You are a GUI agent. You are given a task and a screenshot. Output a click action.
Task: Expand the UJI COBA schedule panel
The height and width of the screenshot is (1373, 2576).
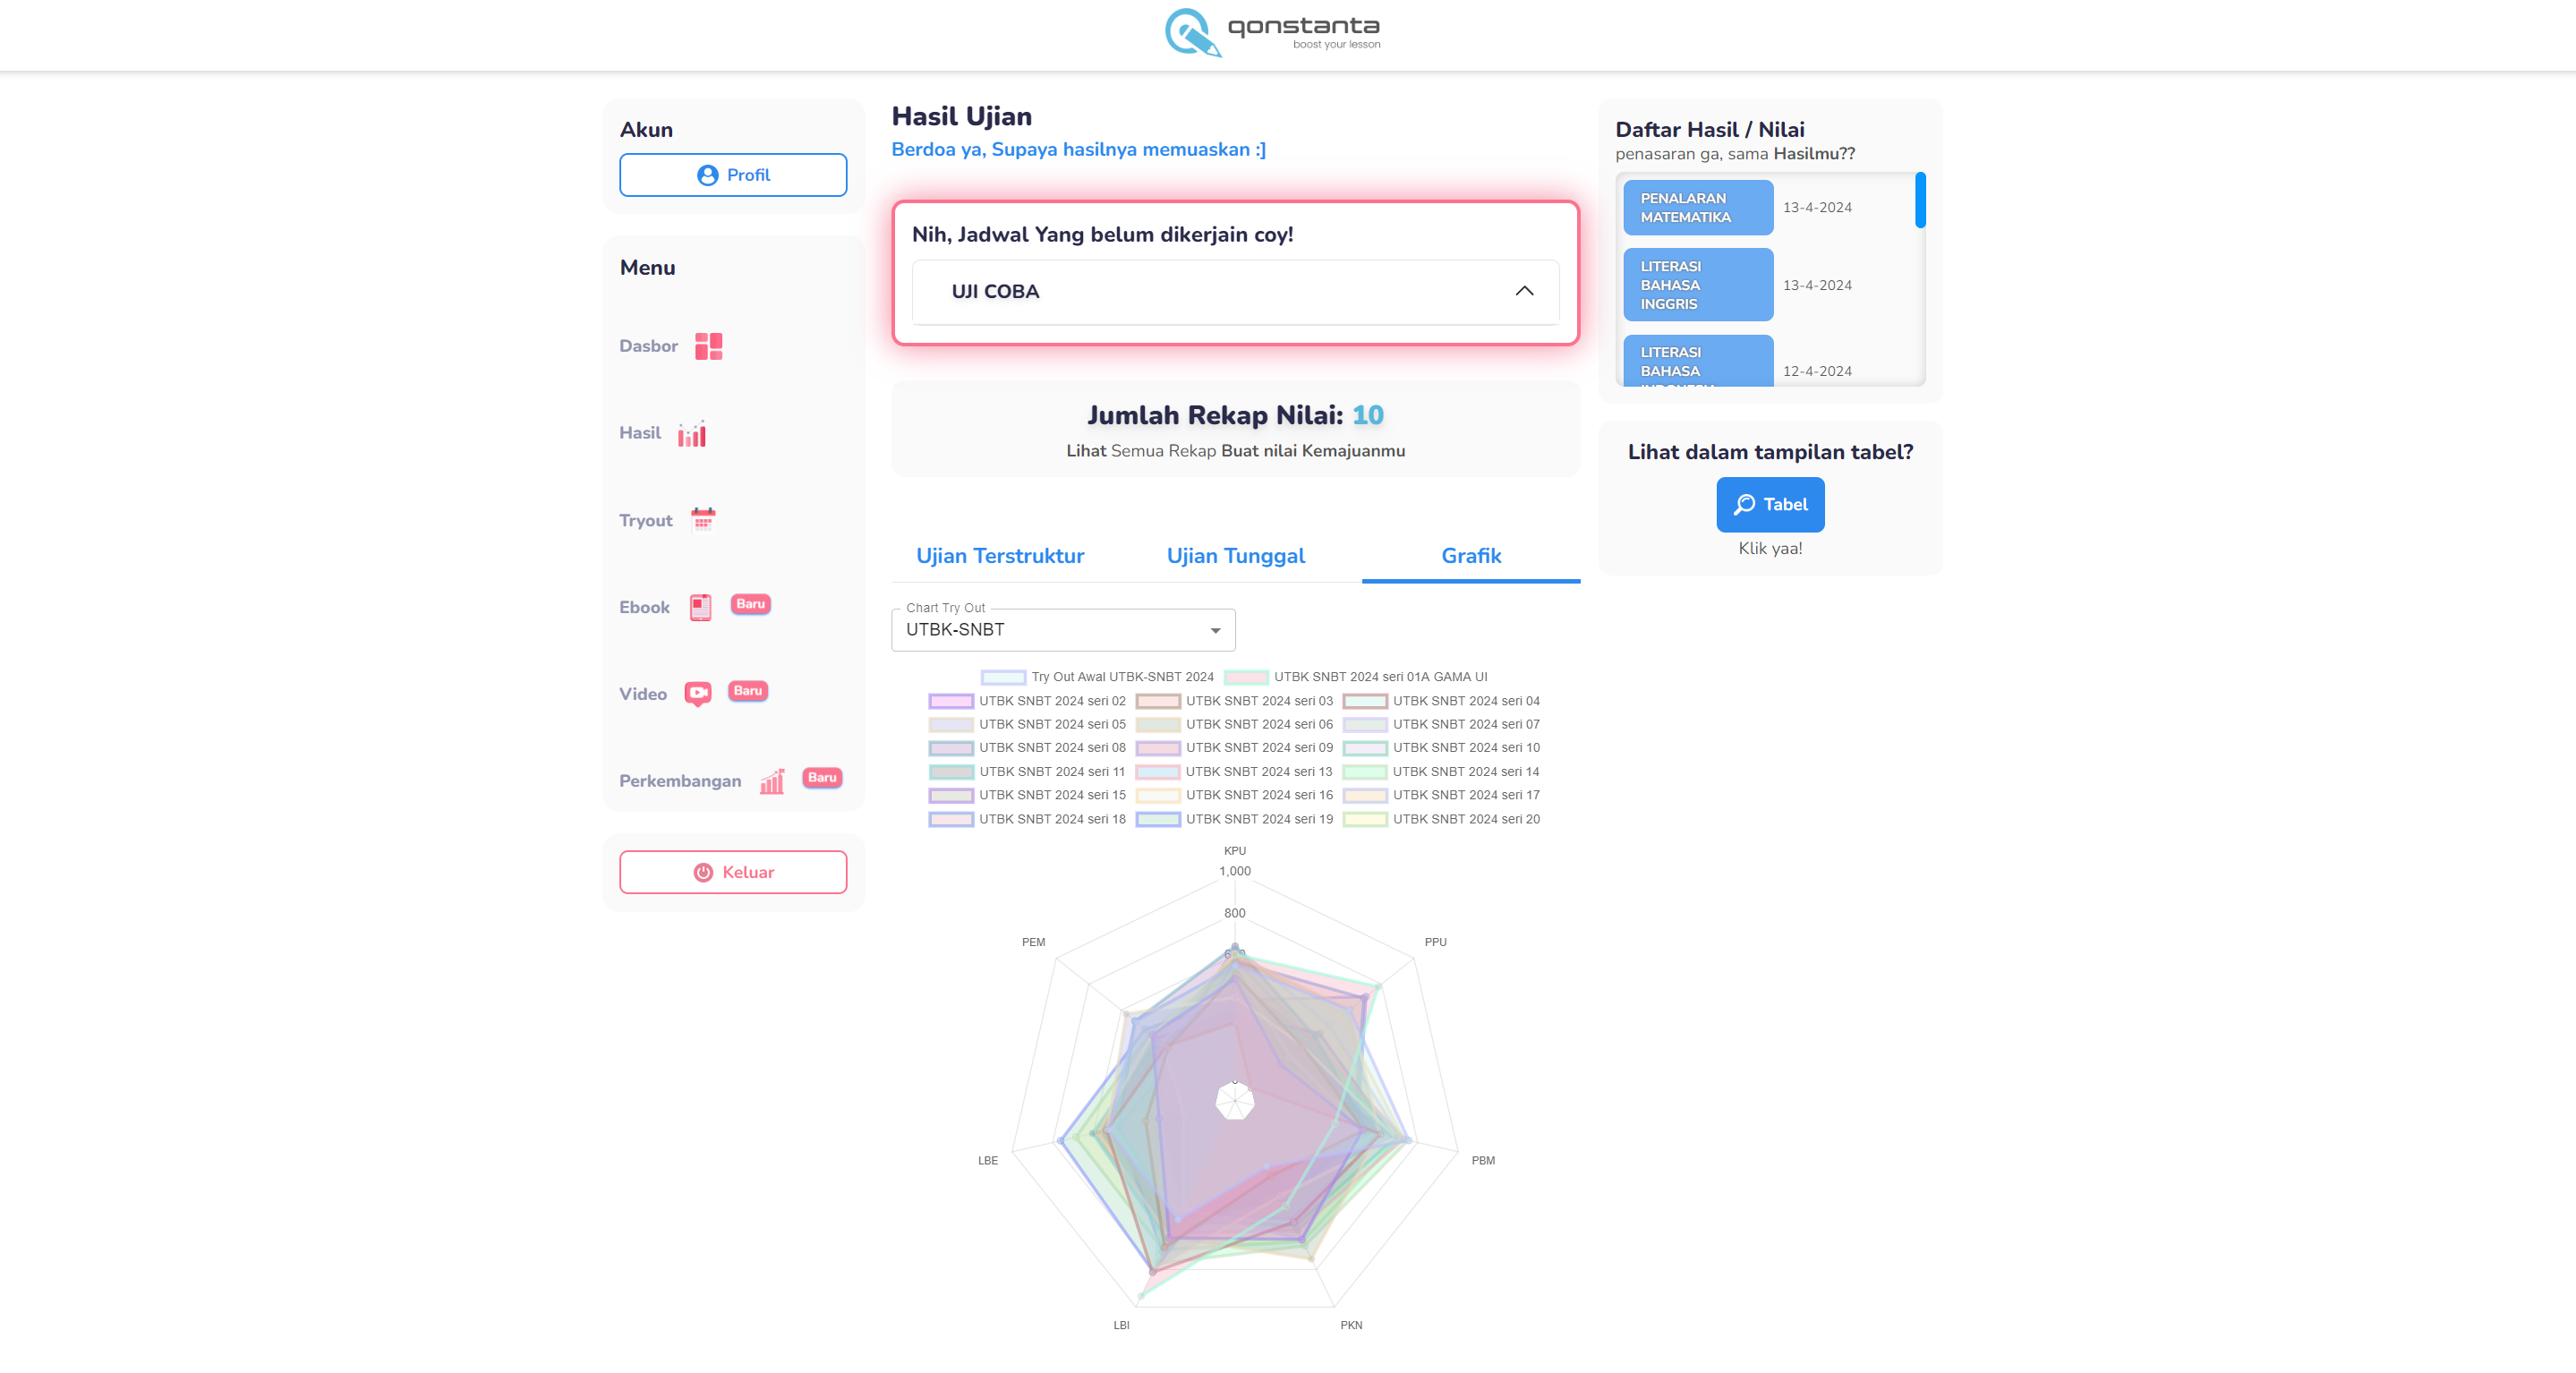[x=1234, y=291]
